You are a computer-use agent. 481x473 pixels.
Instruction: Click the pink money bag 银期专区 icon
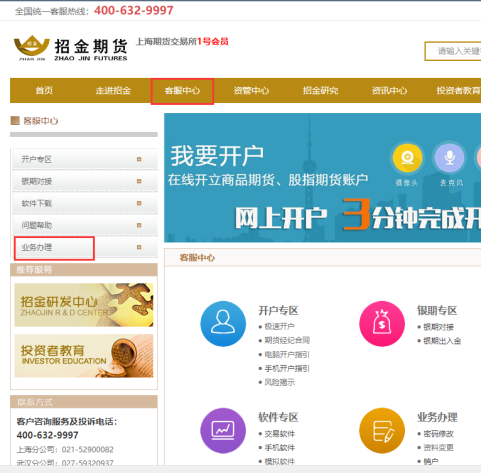382,324
